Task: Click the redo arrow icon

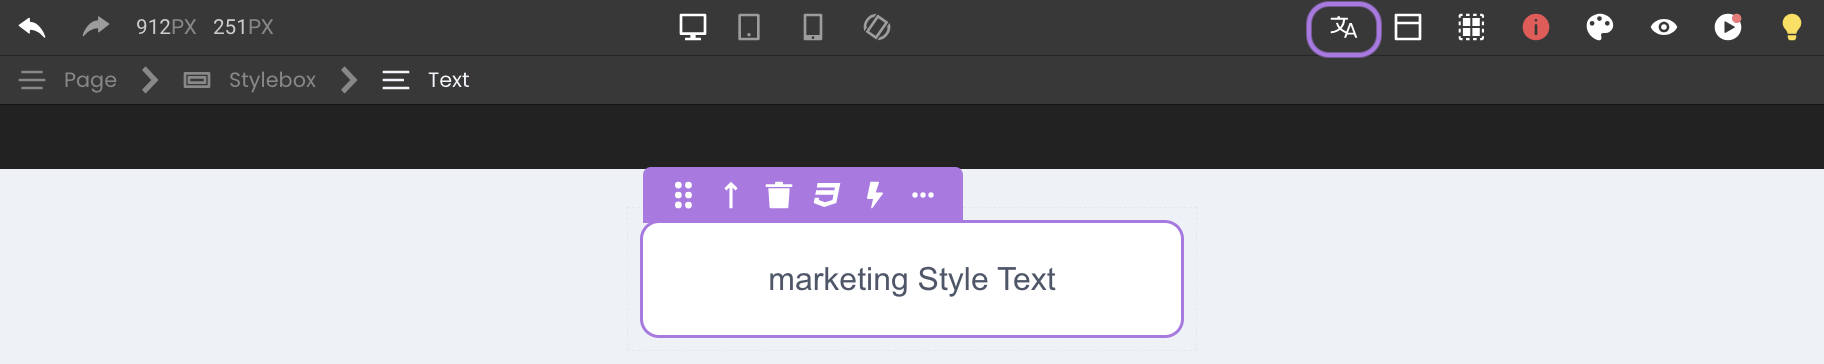Action: click(x=95, y=27)
